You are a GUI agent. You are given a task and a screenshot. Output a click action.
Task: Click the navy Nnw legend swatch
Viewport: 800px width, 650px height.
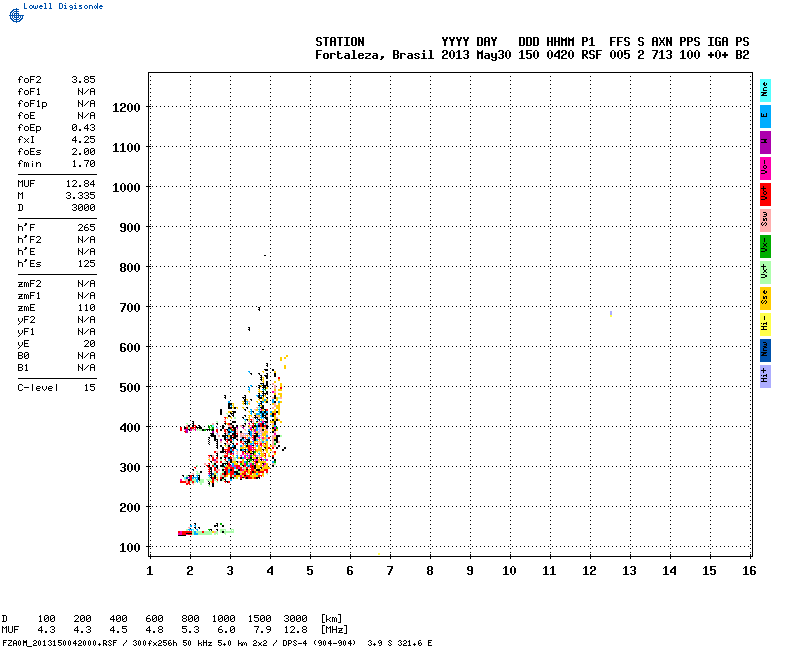[765, 351]
